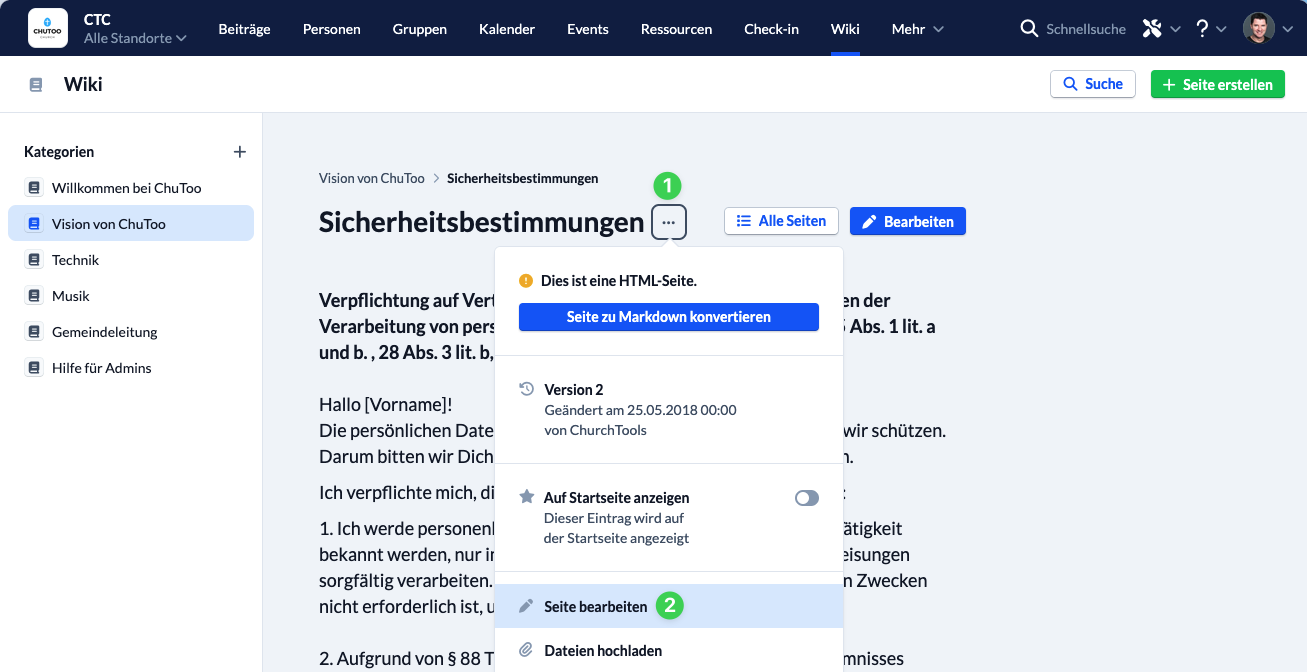Click the star icon for Startseite
Image resolution: width=1307 pixels, height=672 pixels.
527,497
